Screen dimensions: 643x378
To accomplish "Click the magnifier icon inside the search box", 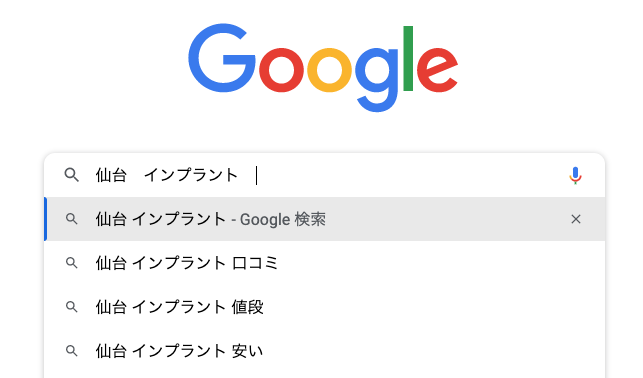I will [72, 175].
